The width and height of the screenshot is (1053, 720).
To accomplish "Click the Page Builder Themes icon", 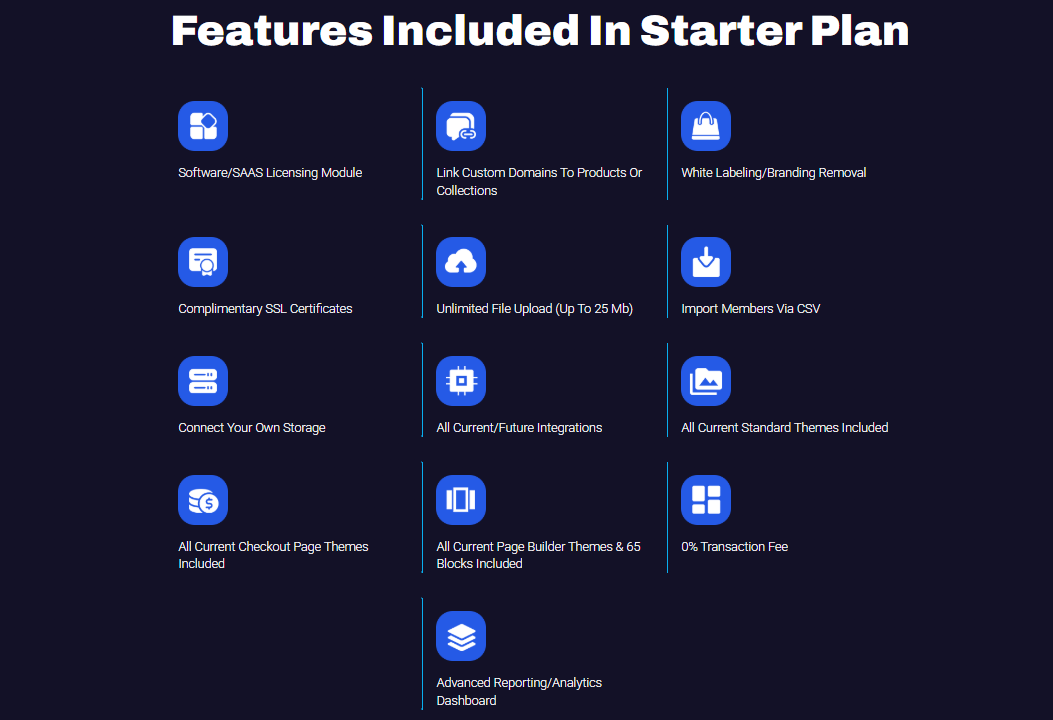I will [461, 500].
